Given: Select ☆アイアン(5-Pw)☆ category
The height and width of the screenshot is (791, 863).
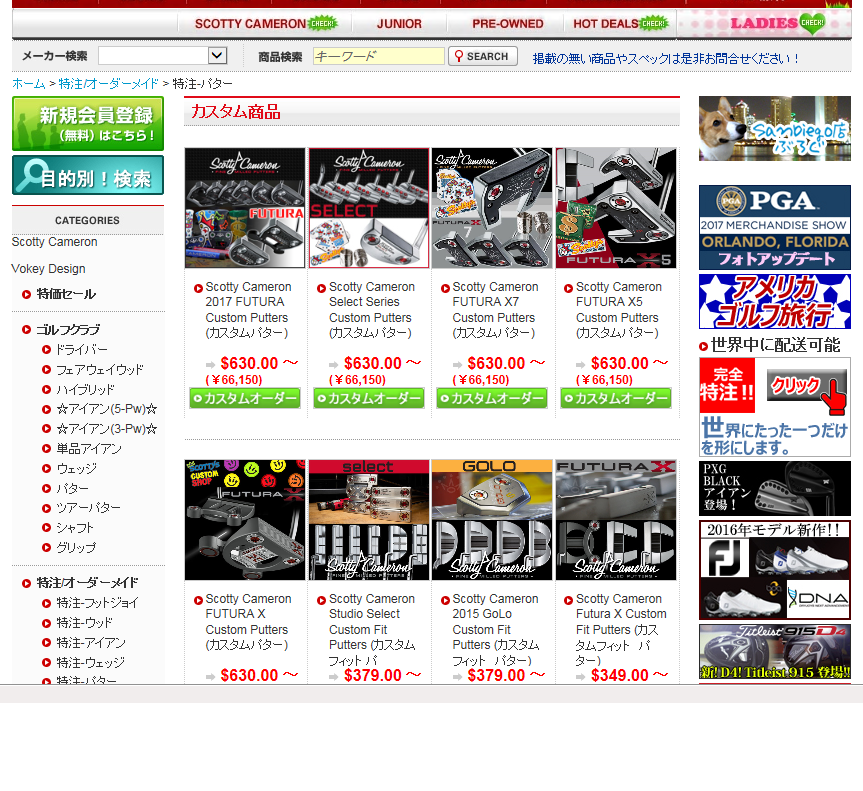Looking at the screenshot, I should (106, 409).
